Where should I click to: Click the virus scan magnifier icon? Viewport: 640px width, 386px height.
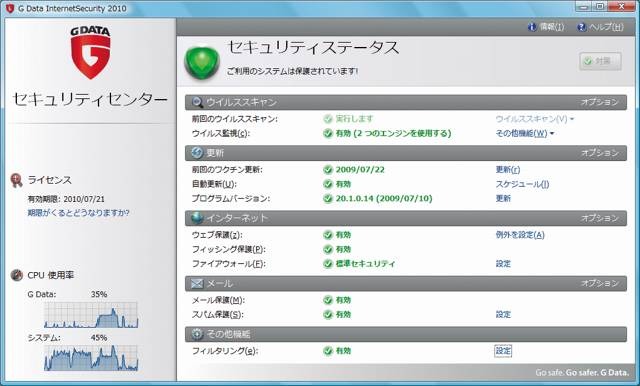click(x=198, y=102)
